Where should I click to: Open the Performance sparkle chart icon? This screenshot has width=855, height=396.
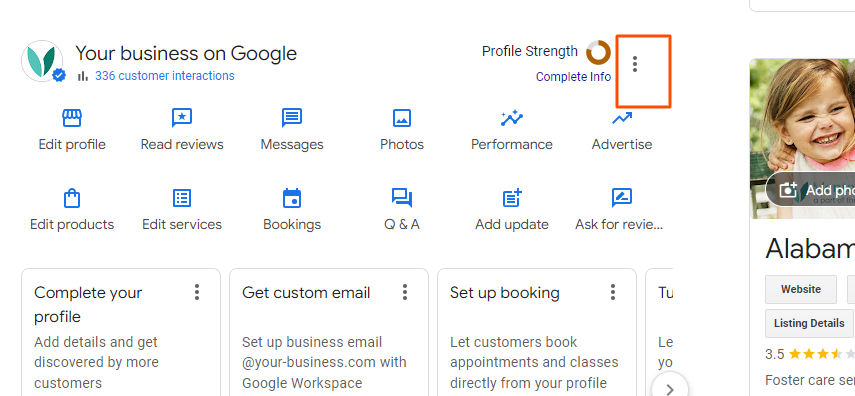(512, 118)
